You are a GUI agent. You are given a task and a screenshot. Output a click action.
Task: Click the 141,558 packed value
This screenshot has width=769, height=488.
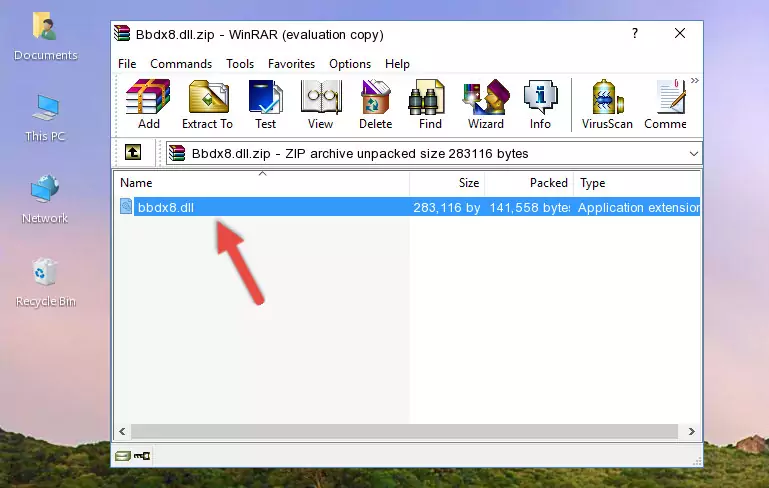point(530,207)
